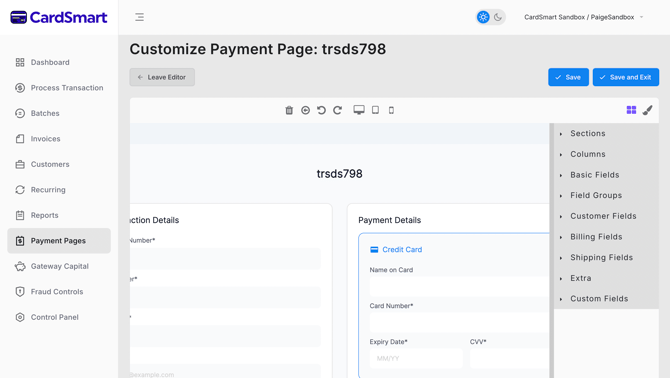
Task: Toggle the hamburger sidebar menu
Action: click(139, 17)
